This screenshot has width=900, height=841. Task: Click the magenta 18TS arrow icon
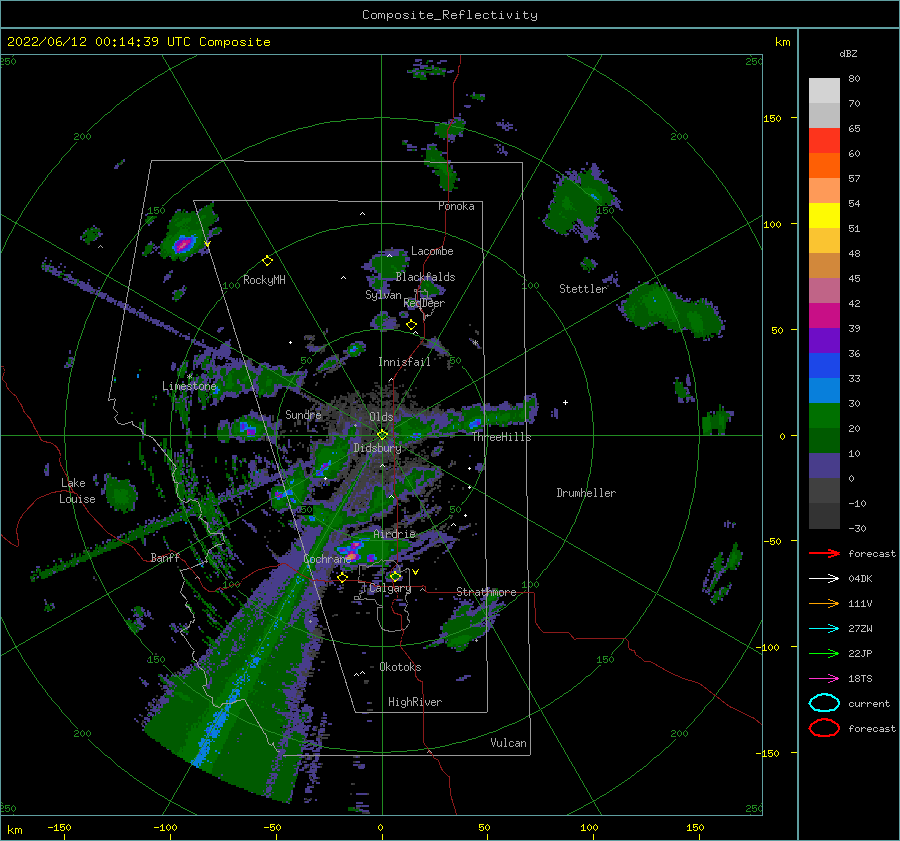point(824,679)
